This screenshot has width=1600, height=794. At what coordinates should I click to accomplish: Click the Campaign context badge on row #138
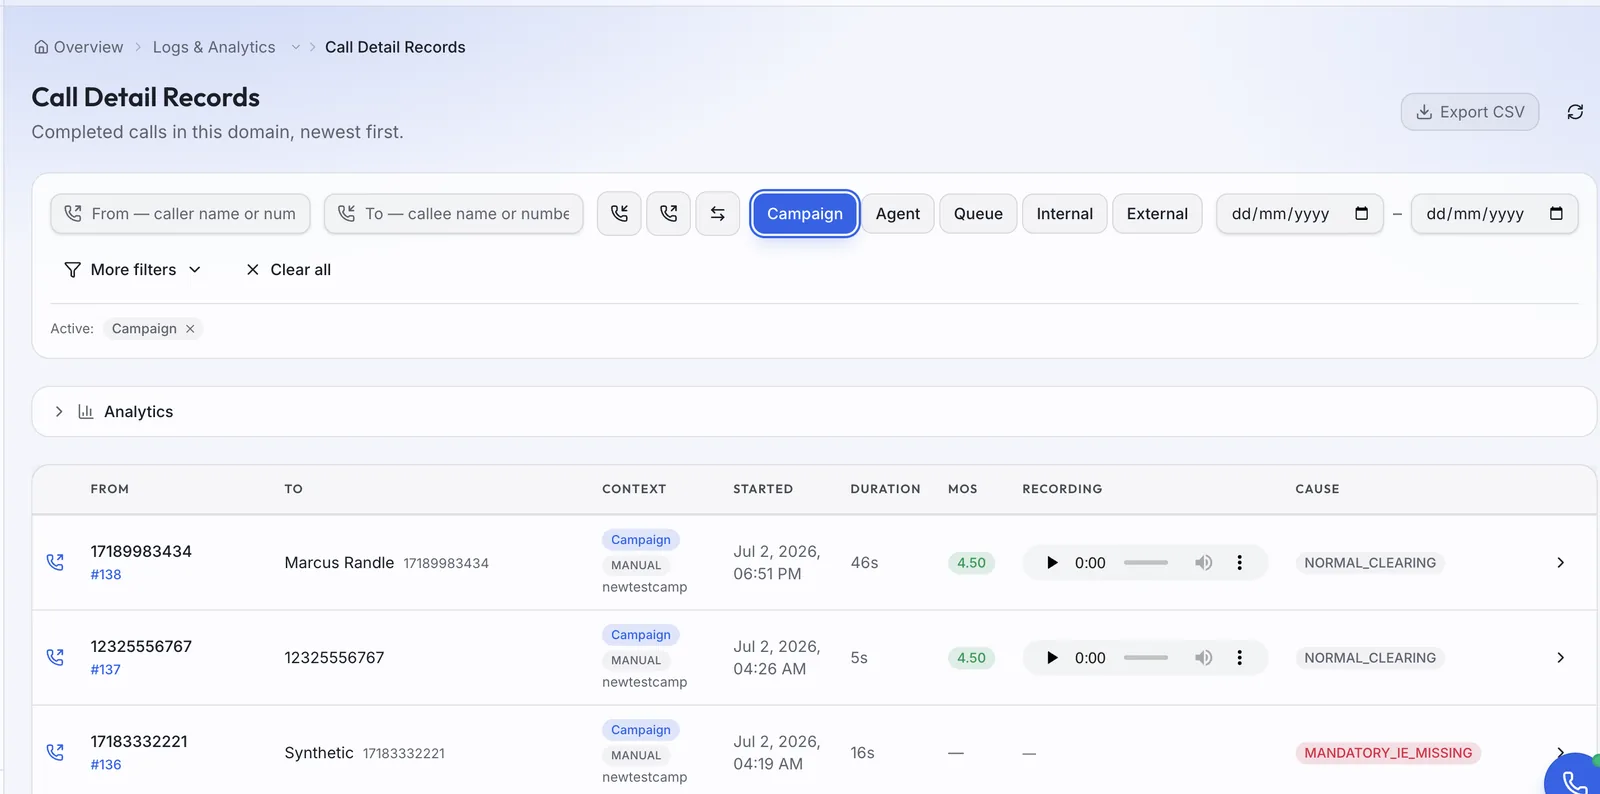tap(641, 540)
